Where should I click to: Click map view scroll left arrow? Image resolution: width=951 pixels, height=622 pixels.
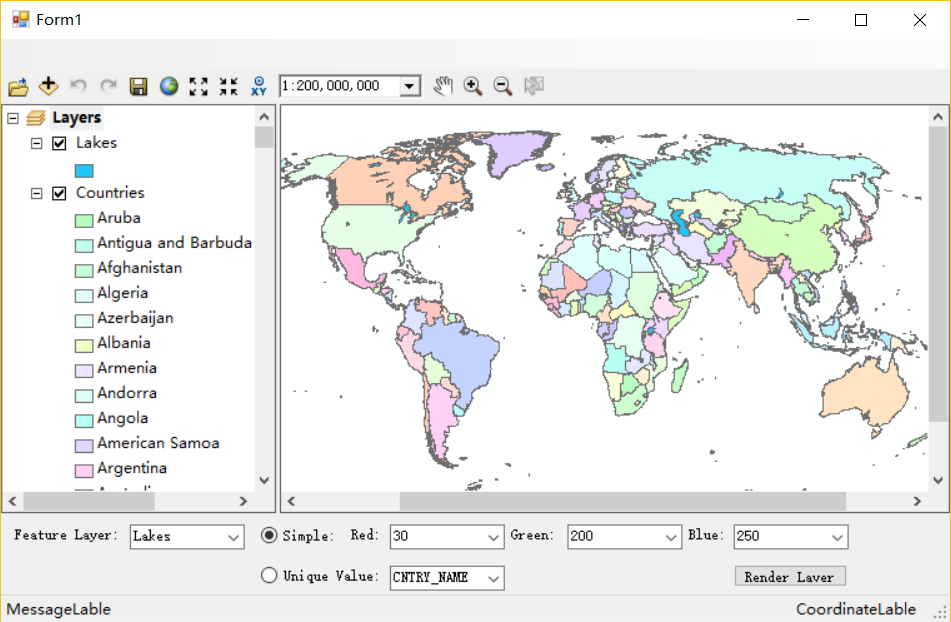(x=291, y=501)
